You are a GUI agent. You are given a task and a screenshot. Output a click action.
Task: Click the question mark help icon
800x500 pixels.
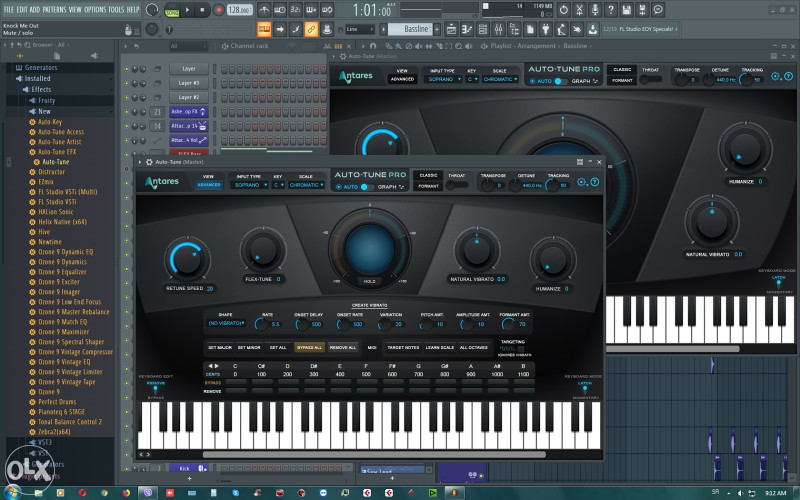click(611, 10)
